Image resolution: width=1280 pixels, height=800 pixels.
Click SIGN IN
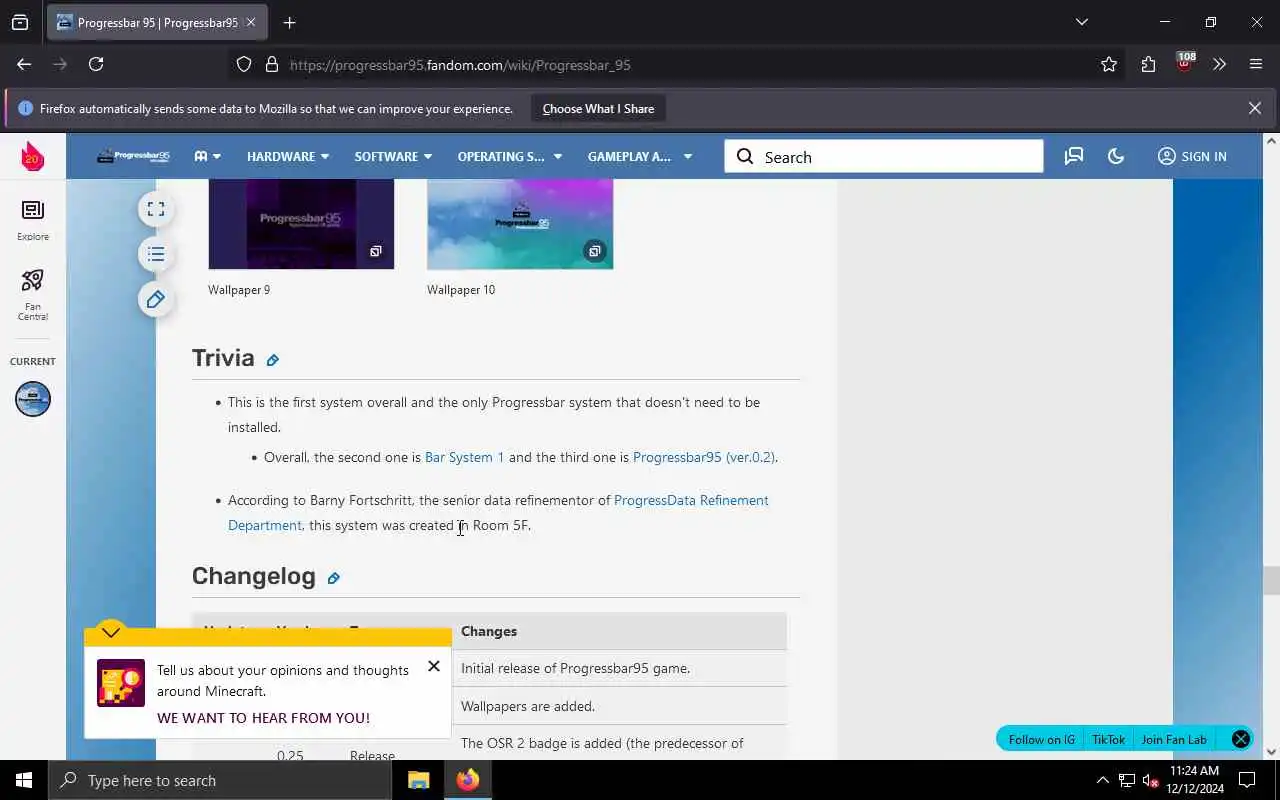coord(1192,156)
